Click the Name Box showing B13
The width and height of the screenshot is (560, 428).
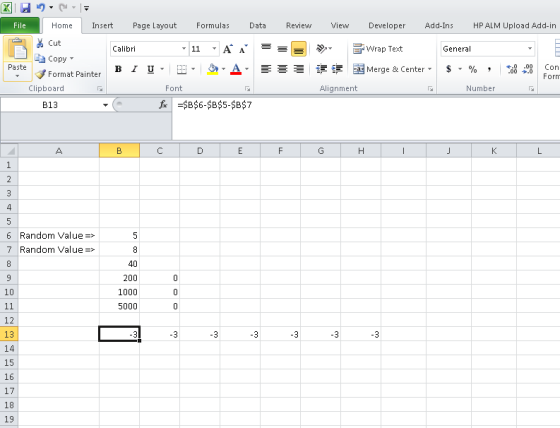pos(50,105)
